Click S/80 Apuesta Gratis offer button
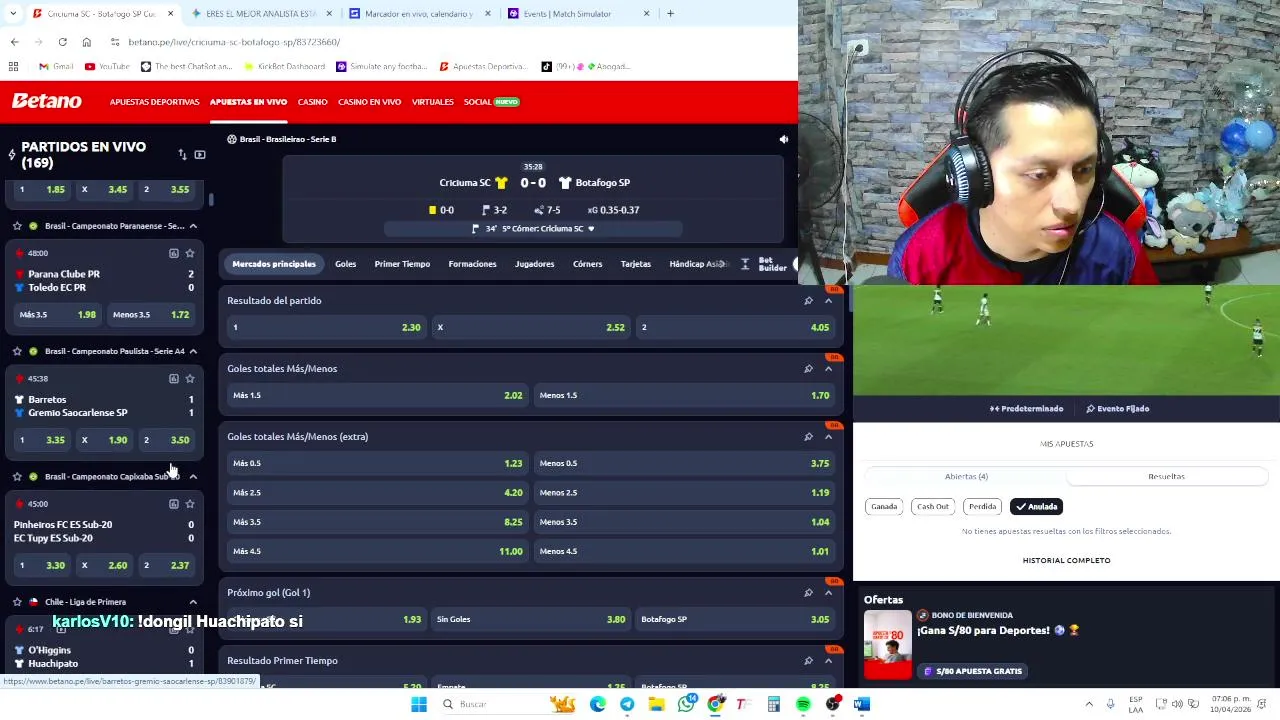This screenshot has height=720, width=1280. coord(972,671)
